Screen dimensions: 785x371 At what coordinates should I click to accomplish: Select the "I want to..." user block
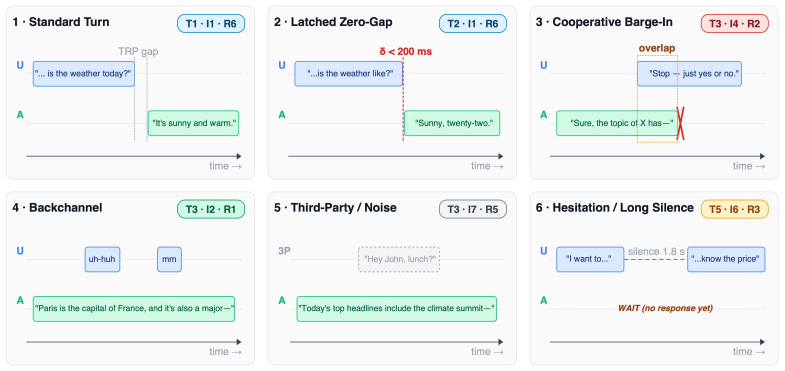[x=590, y=259]
